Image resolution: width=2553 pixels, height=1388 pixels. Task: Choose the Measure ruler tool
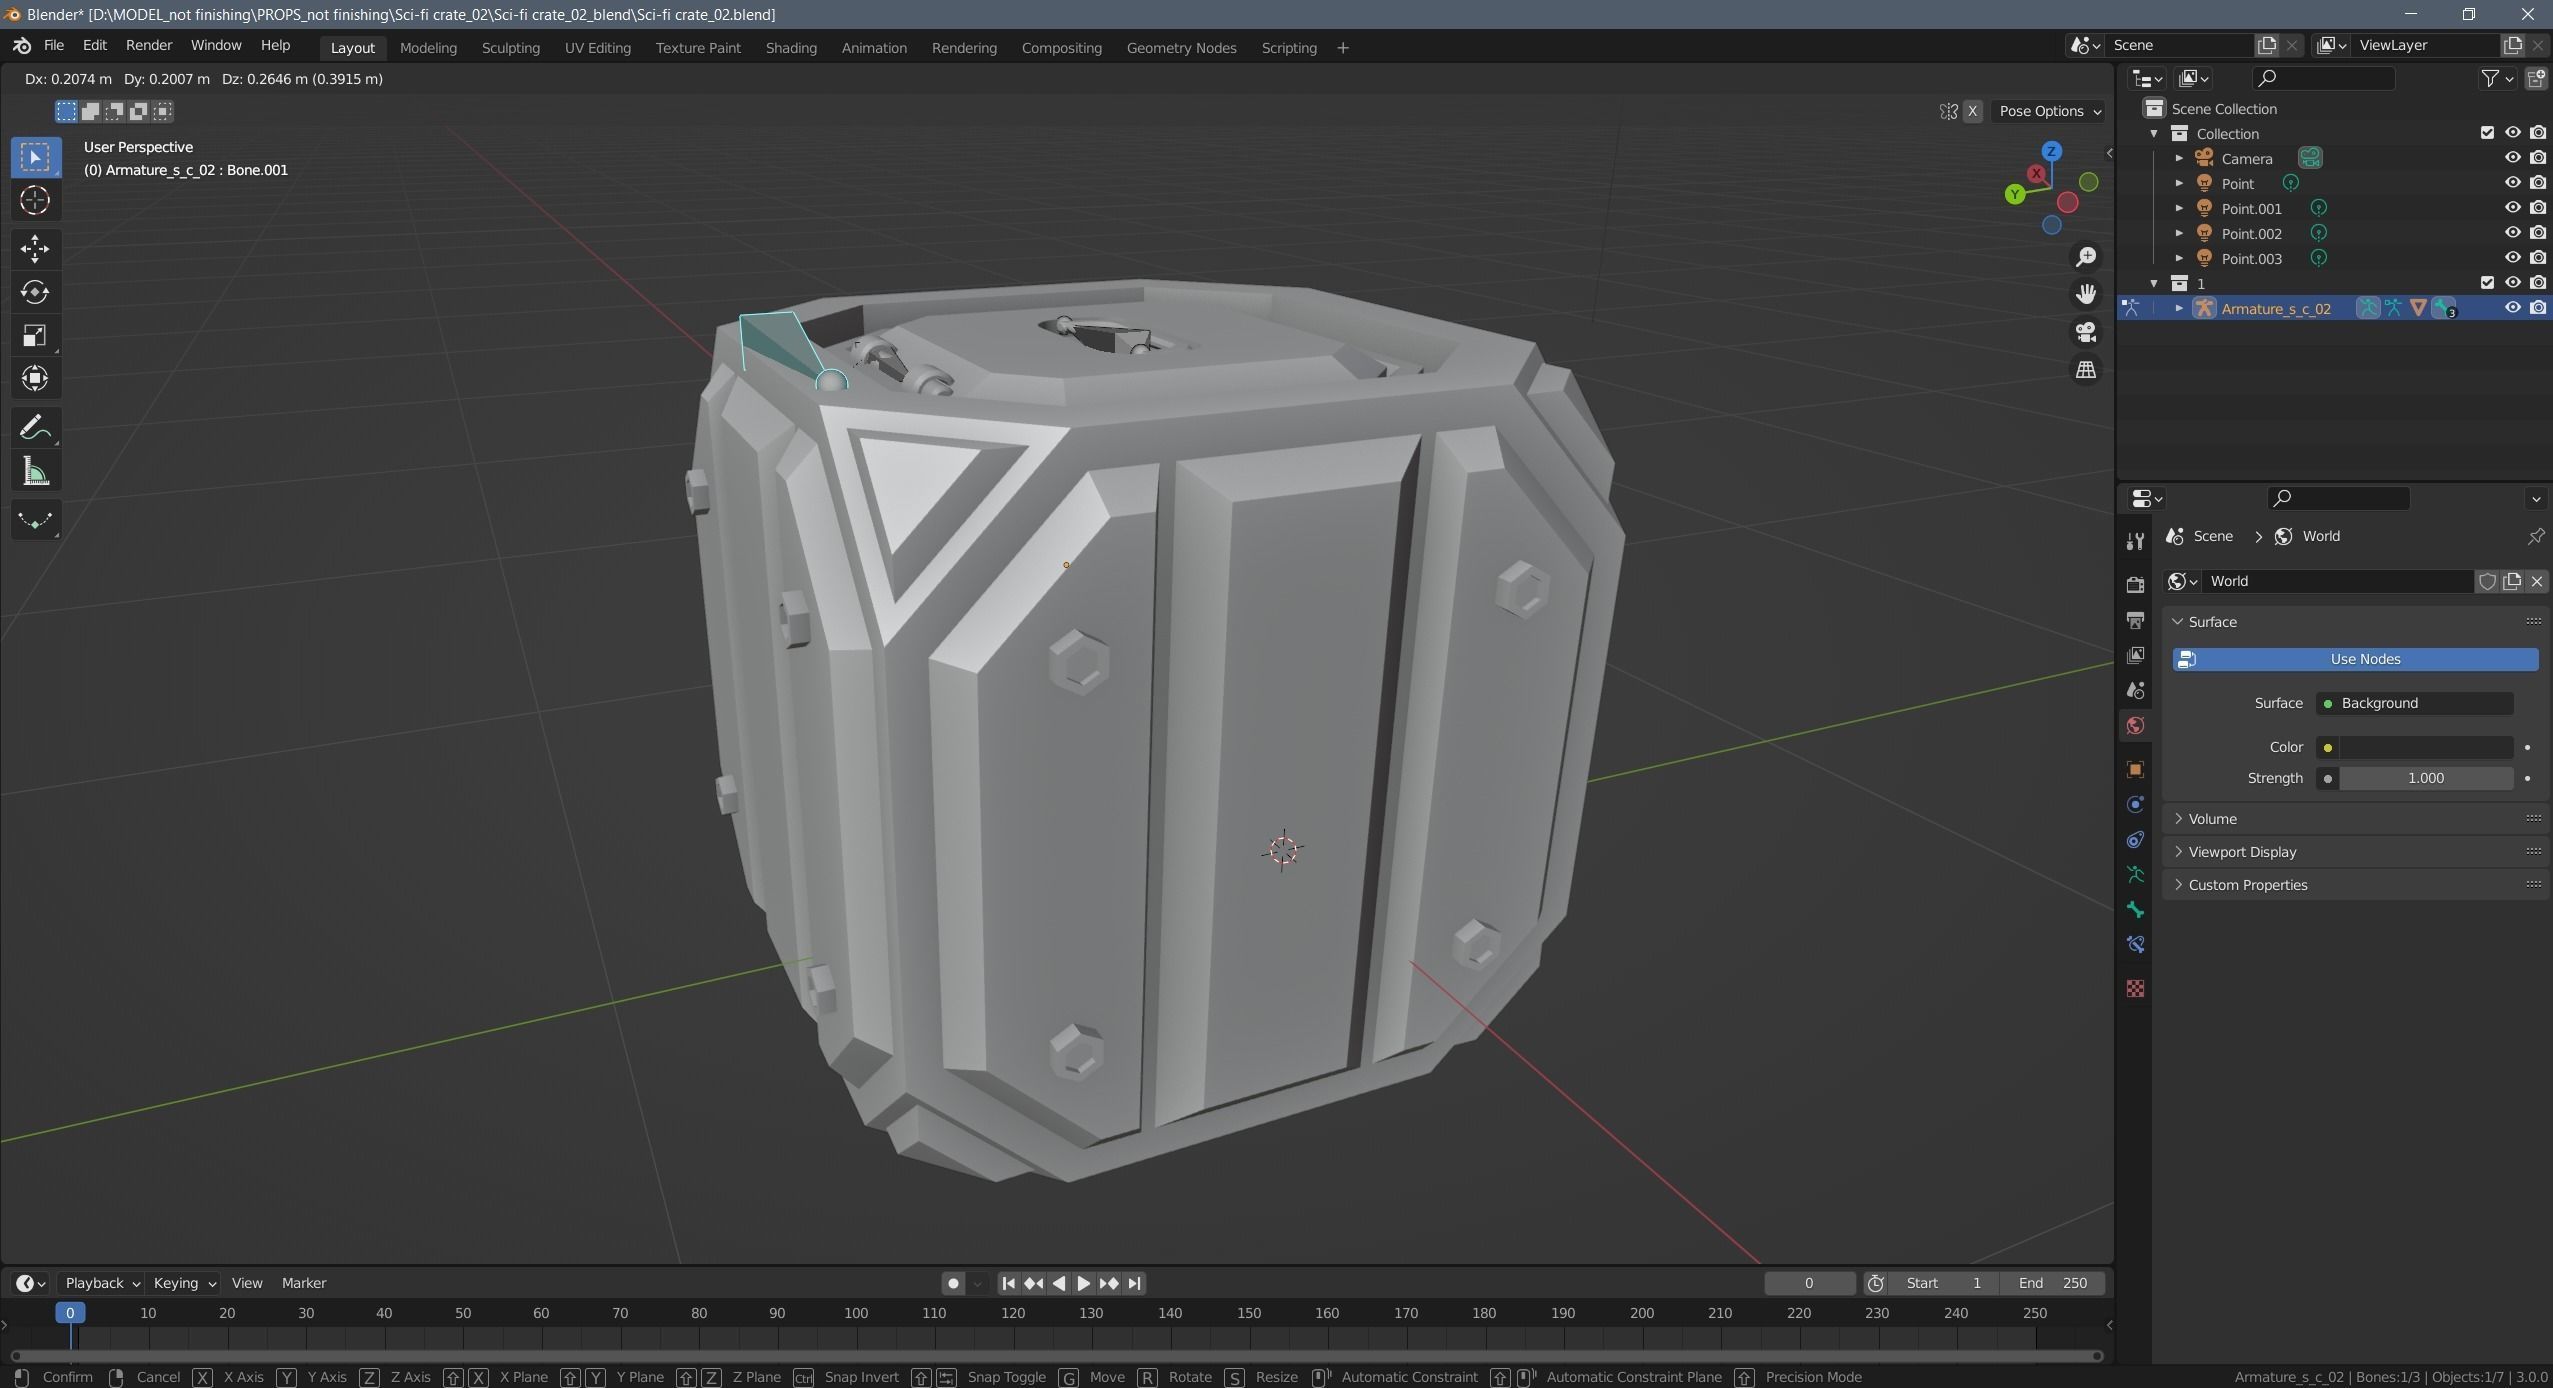click(x=35, y=471)
